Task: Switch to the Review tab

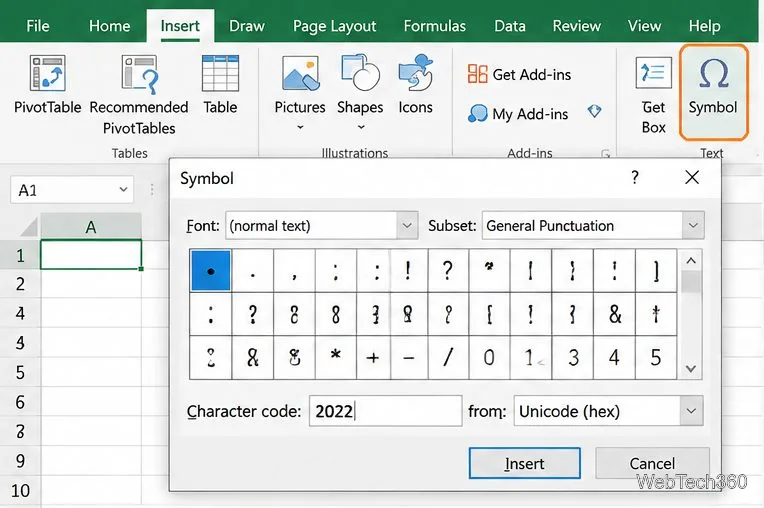Action: tap(576, 25)
